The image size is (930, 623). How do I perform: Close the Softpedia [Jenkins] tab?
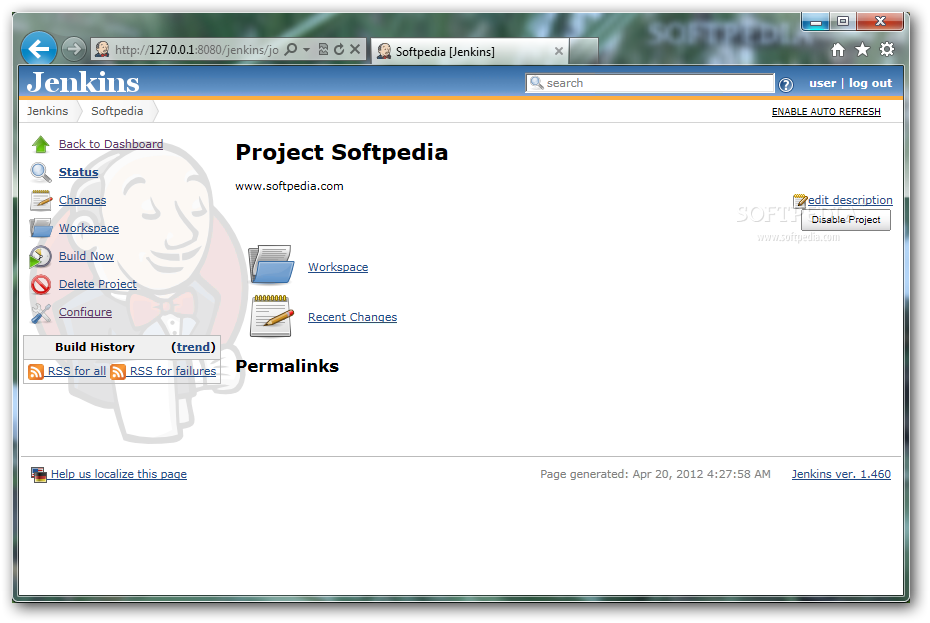pyautogui.click(x=559, y=52)
